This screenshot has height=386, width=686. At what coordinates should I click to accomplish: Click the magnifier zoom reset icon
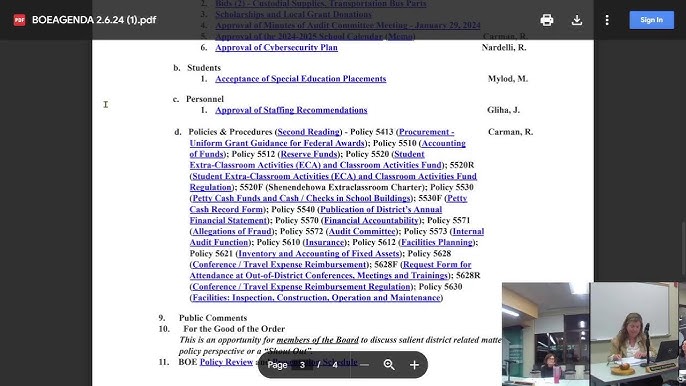coord(389,365)
